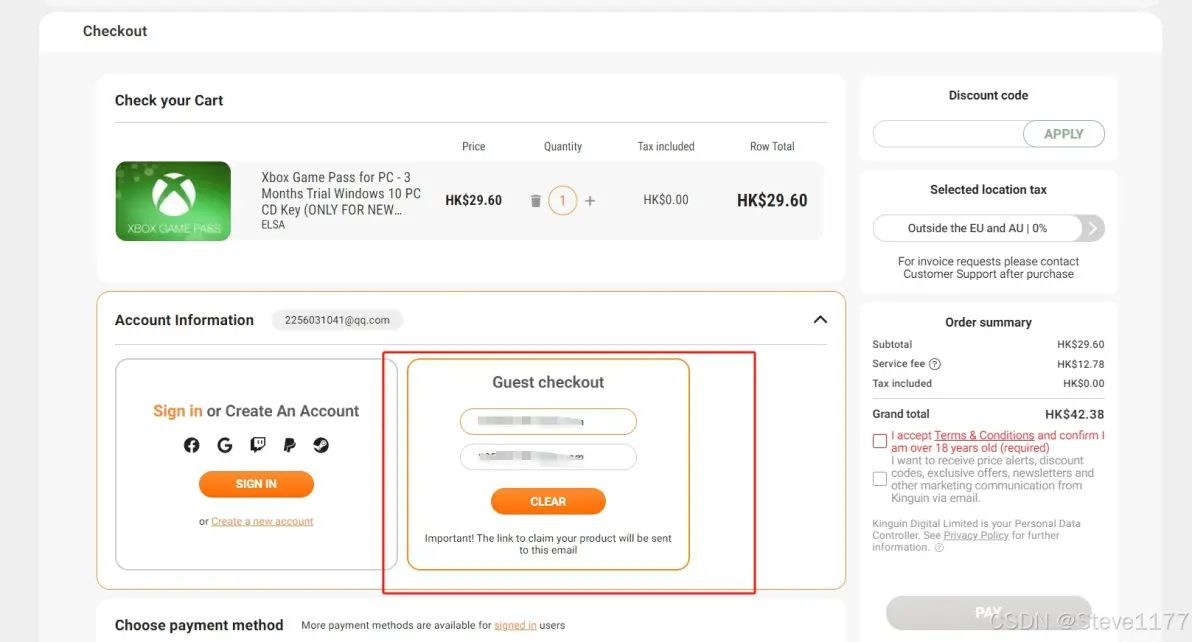Screen dimensions: 1192x642
Task: Open the Privacy Policy link
Action: [976, 535]
